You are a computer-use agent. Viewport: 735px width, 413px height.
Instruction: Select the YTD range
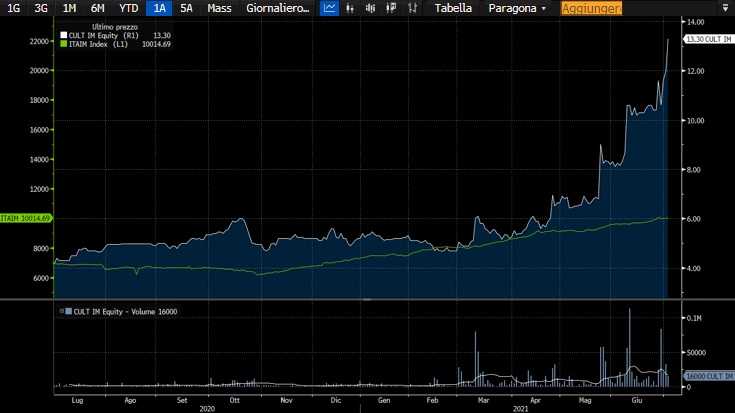128,8
